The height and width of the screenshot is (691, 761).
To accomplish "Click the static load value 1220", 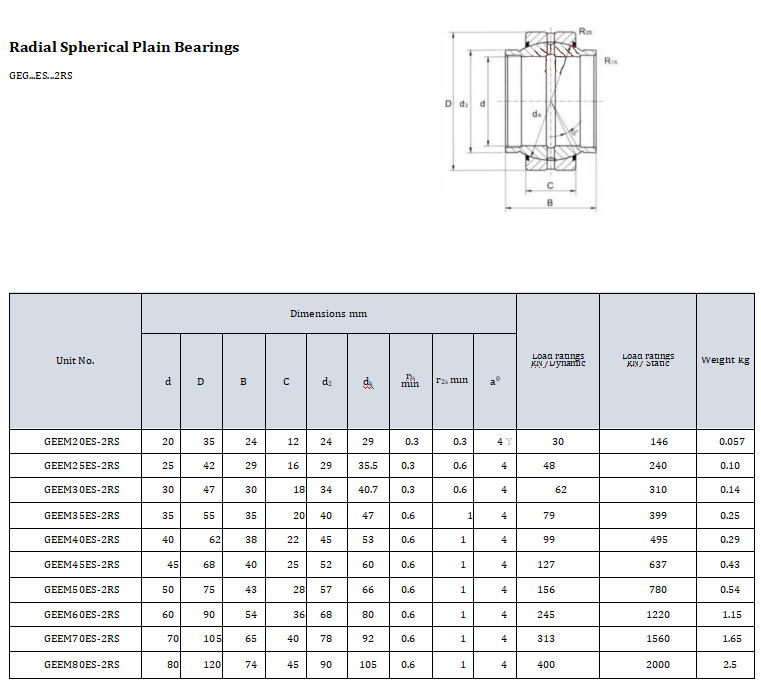I will [x=658, y=614].
